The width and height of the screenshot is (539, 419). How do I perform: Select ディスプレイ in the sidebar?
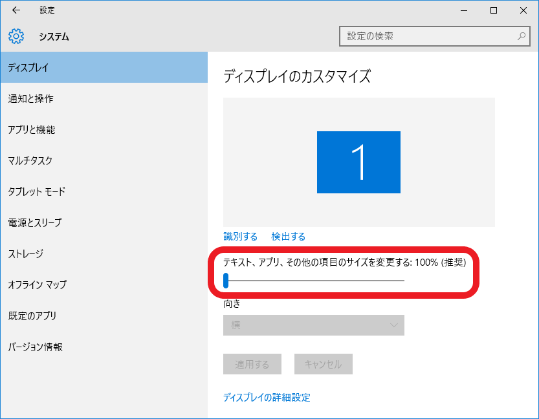click(104, 67)
